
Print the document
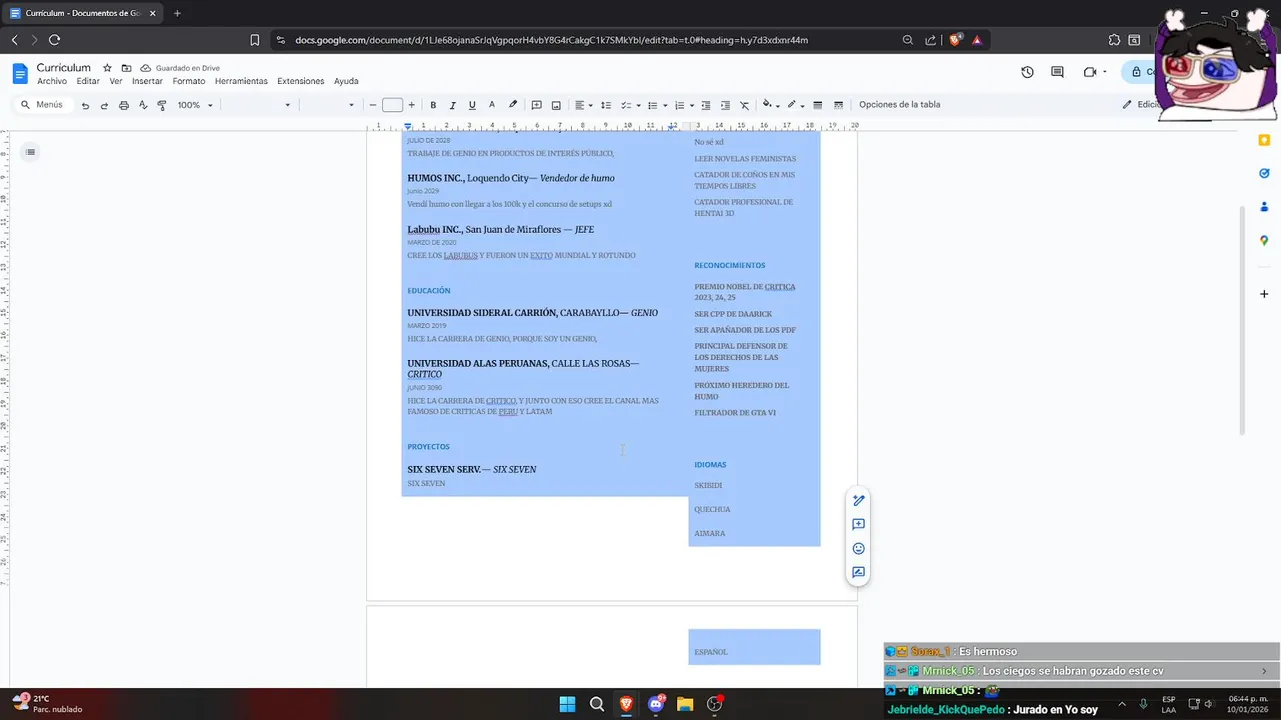click(124, 105)
